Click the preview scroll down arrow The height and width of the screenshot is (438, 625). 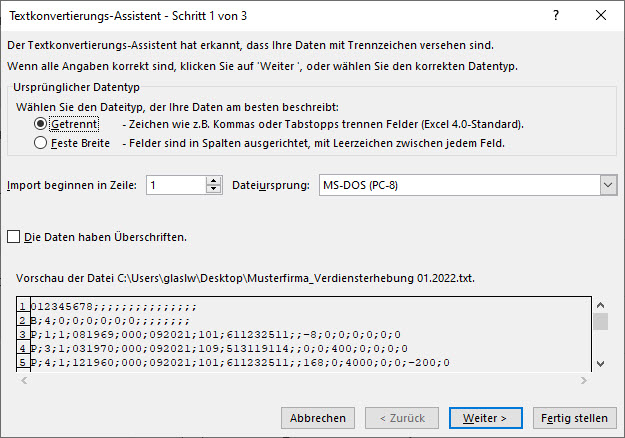tap(601, 363)
